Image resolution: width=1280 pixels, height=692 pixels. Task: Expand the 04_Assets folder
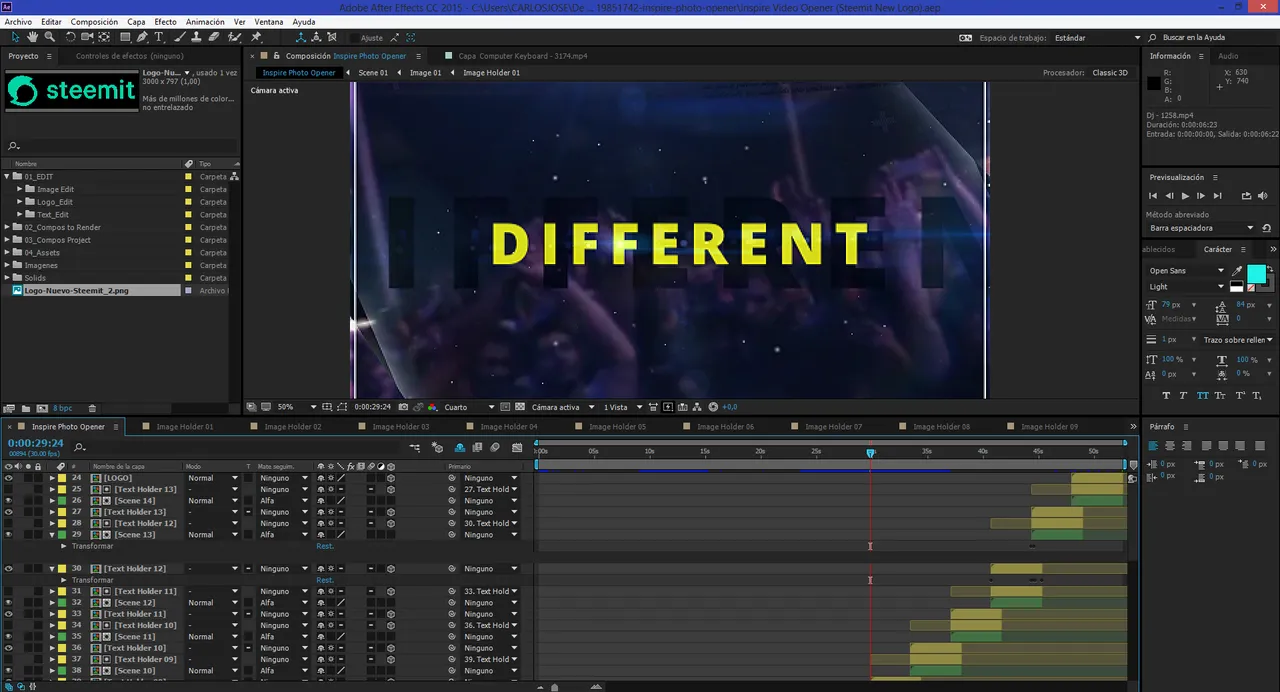pyautogui.click(x=7, y=253)
